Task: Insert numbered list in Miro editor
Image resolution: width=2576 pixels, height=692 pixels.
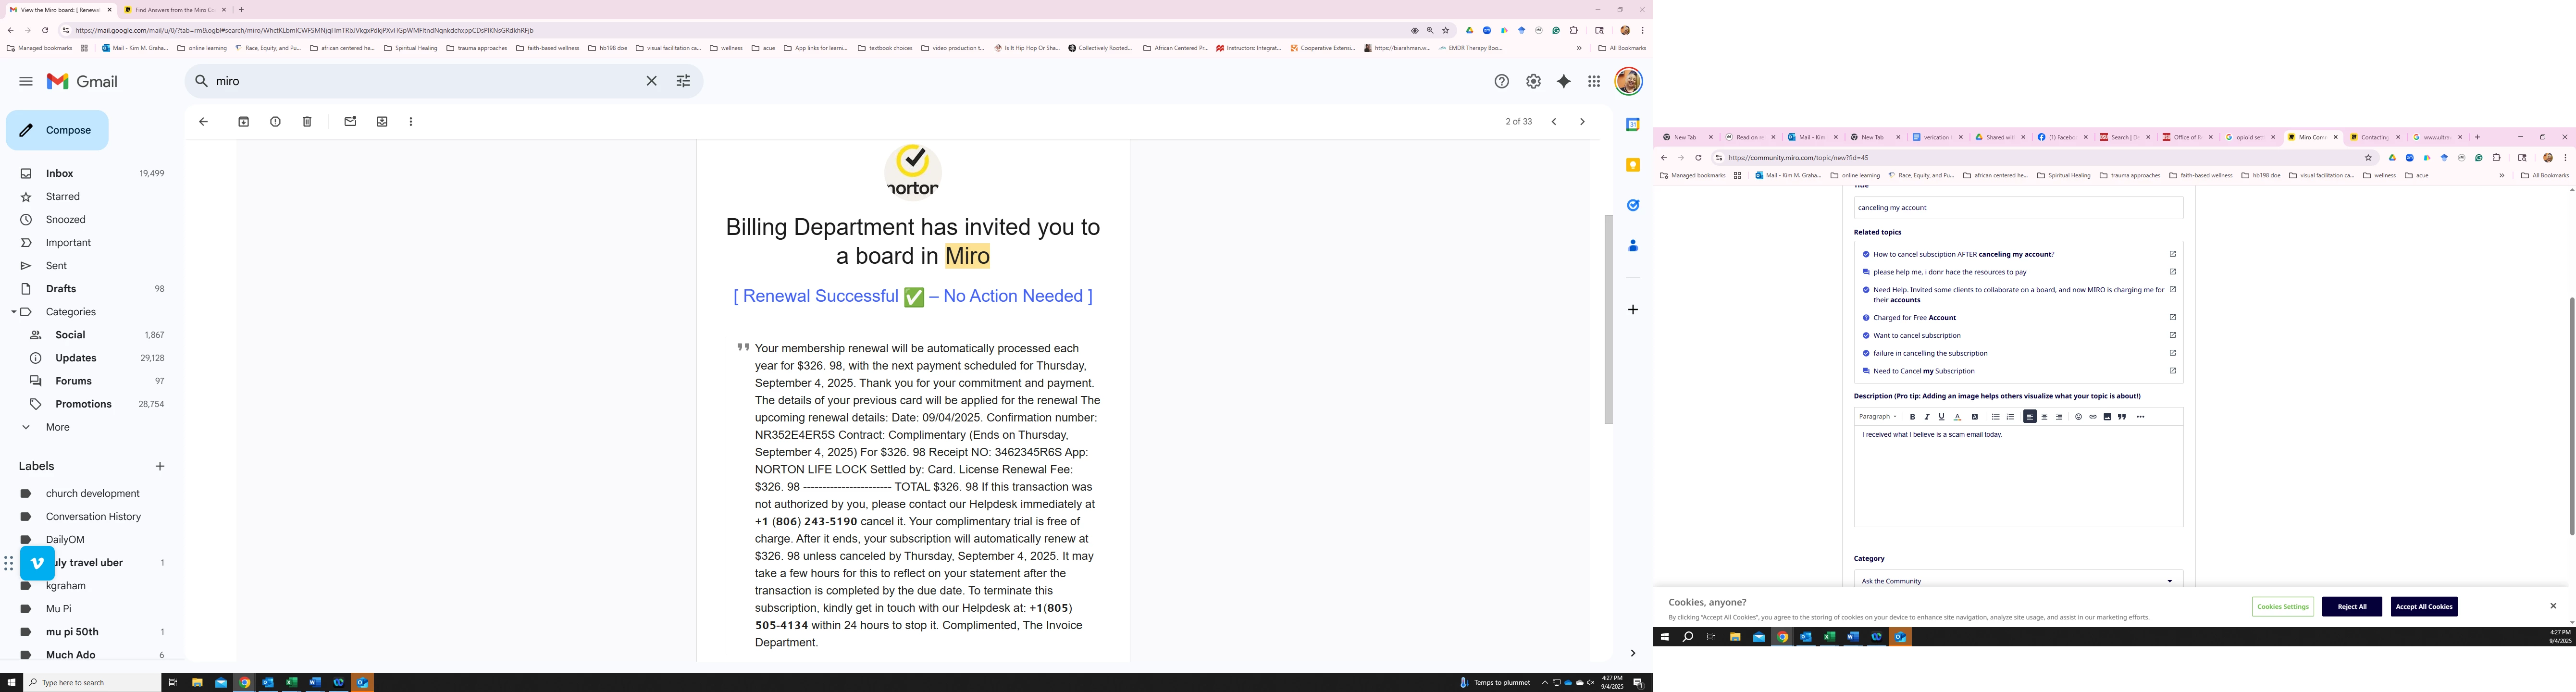Action: (2010, 417)
